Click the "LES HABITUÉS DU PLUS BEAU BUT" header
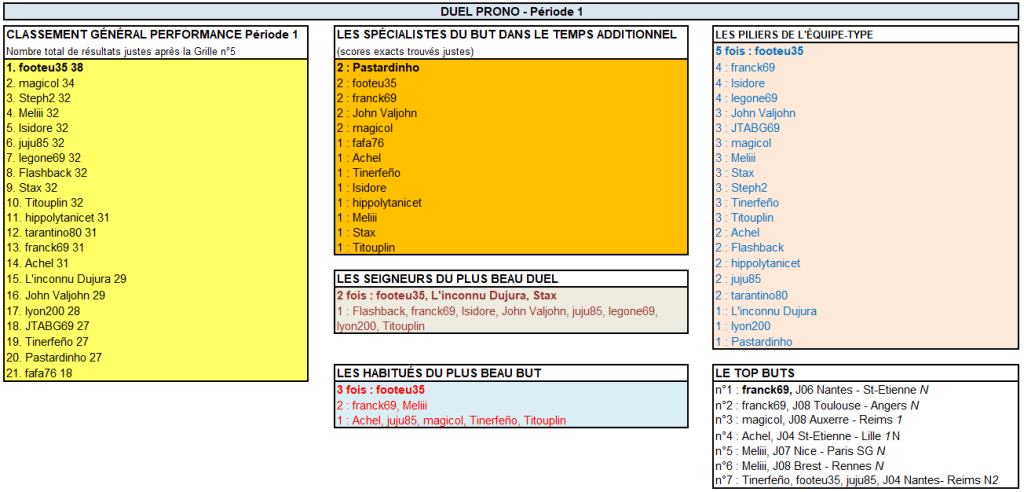This screenshot has width=1024, height=492. pos(439,373)
